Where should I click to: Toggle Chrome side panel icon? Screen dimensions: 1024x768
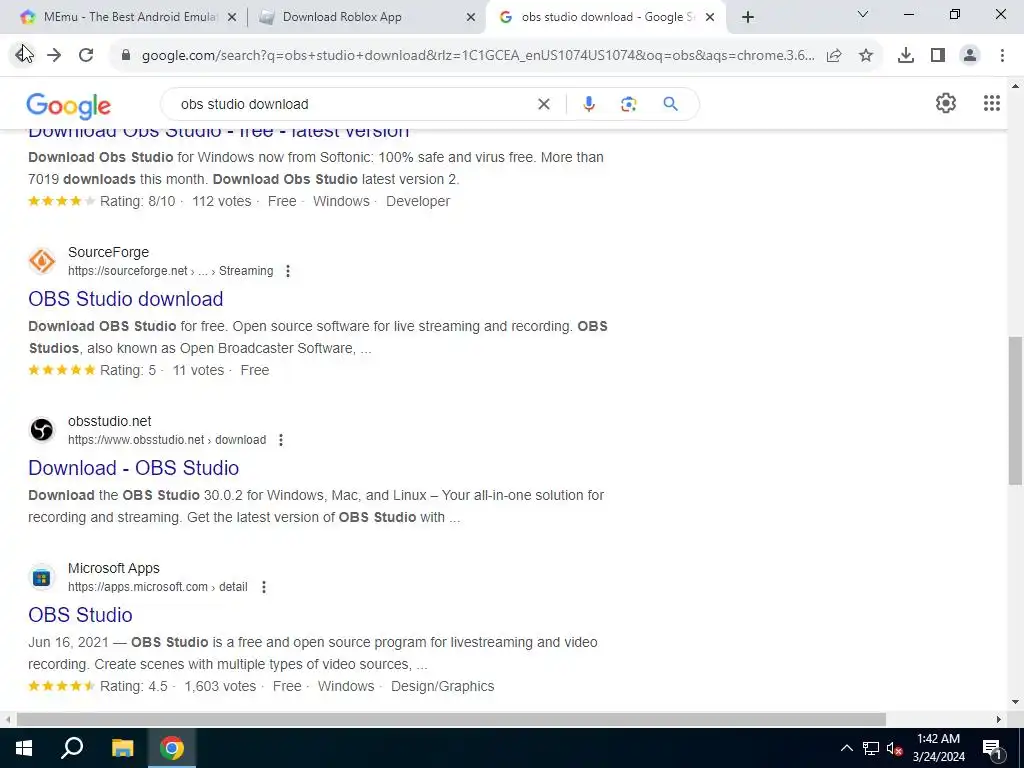pyautogui.click(x=938, y=56)
